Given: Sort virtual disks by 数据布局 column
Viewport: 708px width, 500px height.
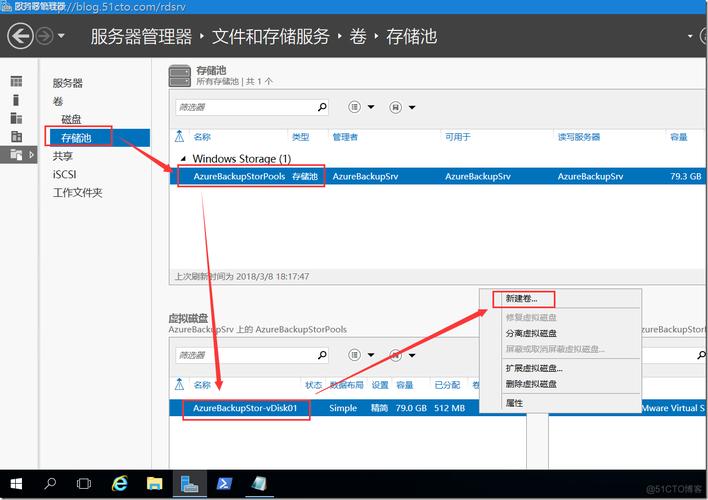Looking at the screenshot, I should click(346, 385).
